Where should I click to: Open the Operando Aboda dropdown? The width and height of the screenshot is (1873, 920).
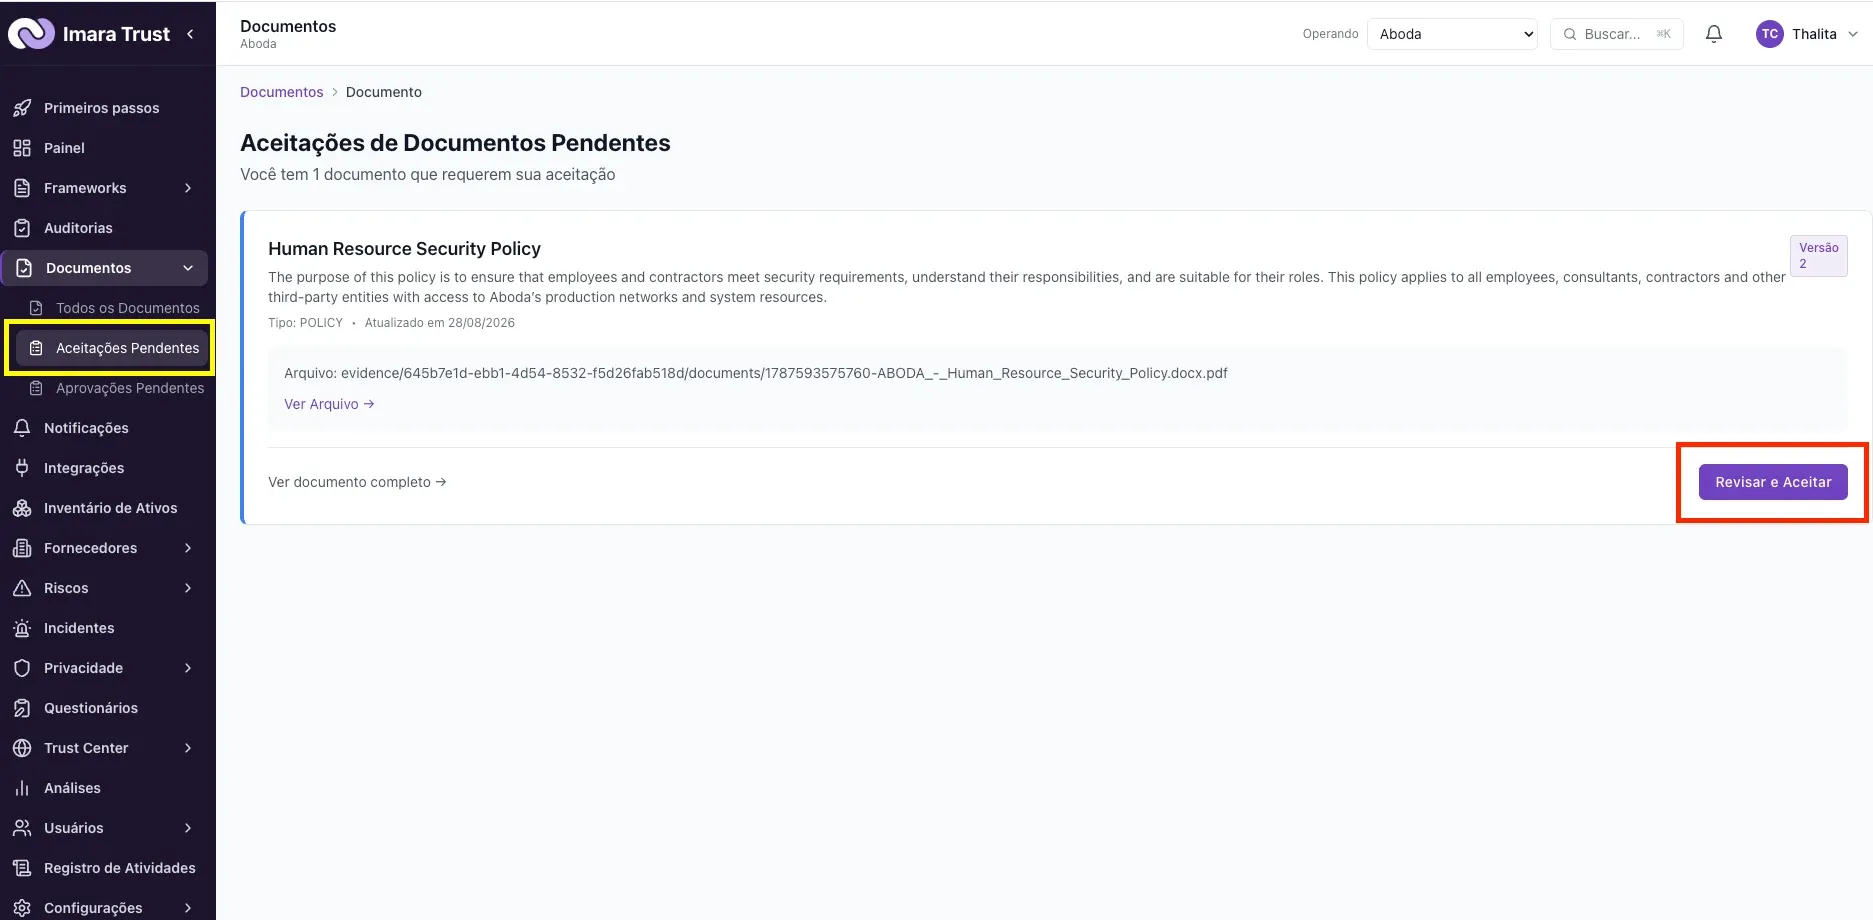(x=1452, y=34)
